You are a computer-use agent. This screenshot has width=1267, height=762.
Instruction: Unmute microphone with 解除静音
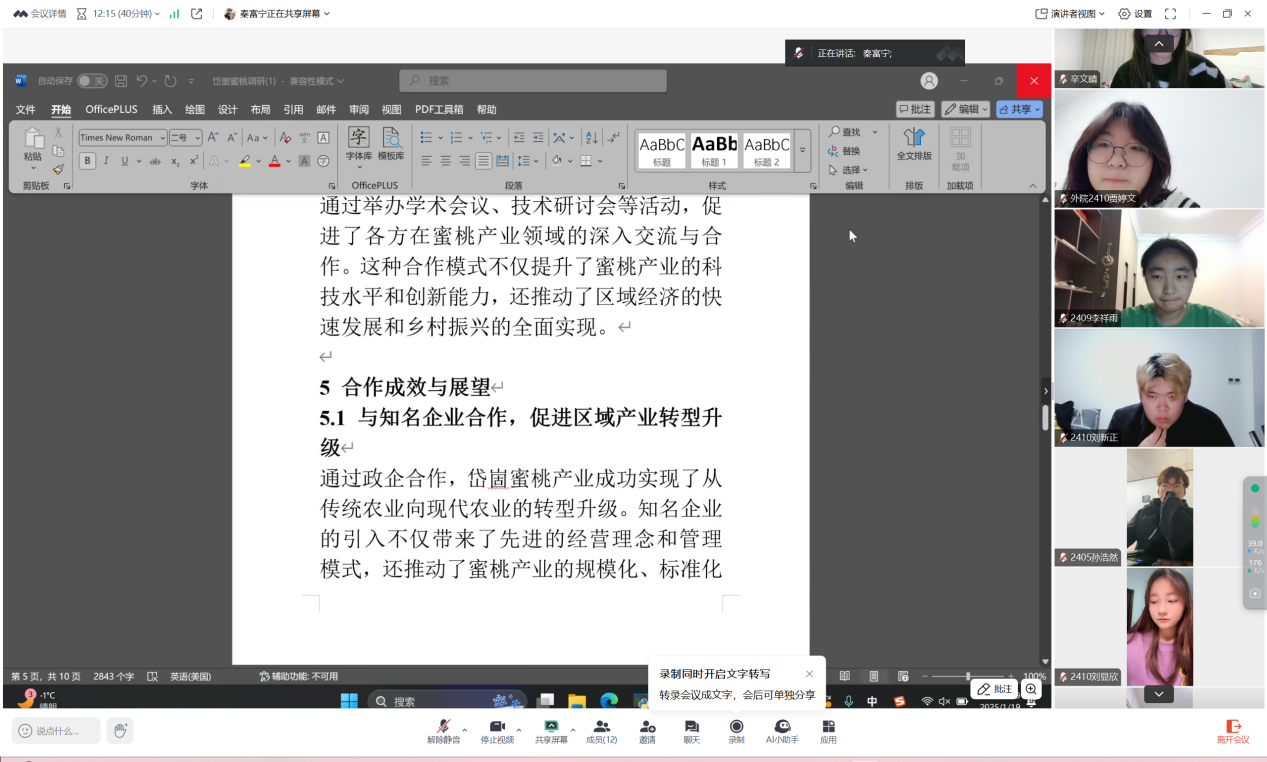point(443,731)
